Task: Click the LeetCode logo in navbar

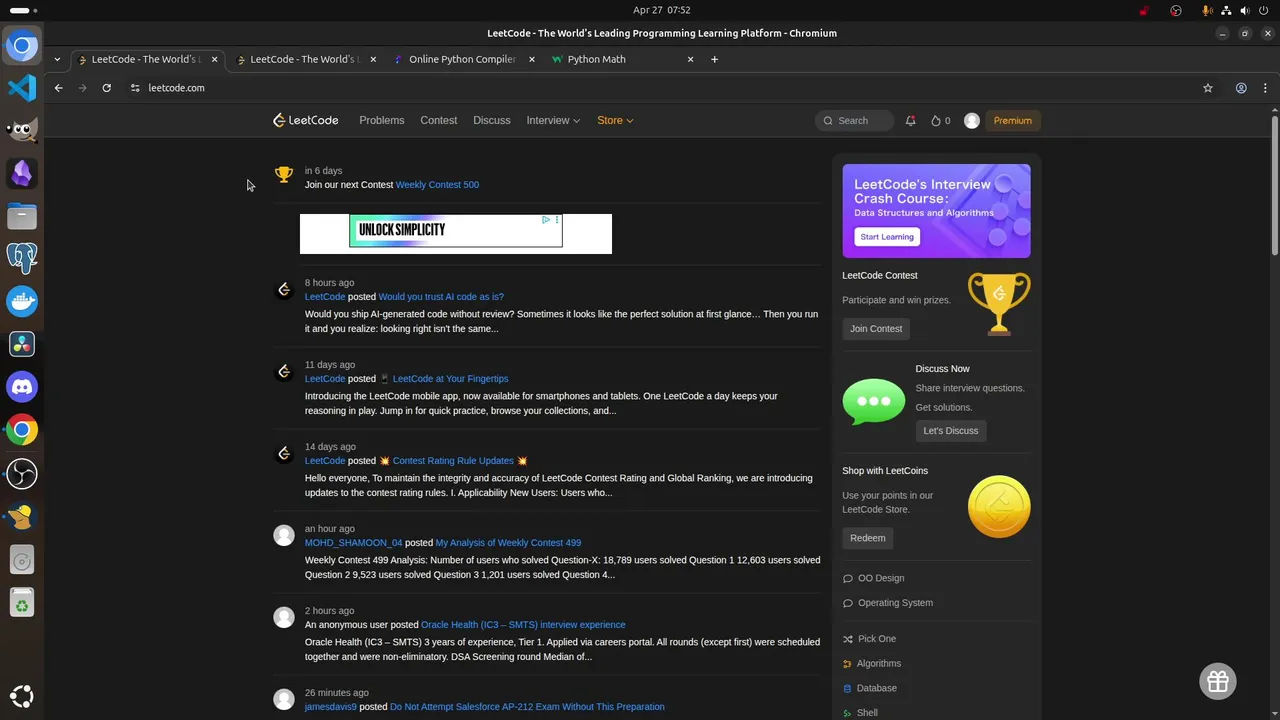Action: [306, 120]
